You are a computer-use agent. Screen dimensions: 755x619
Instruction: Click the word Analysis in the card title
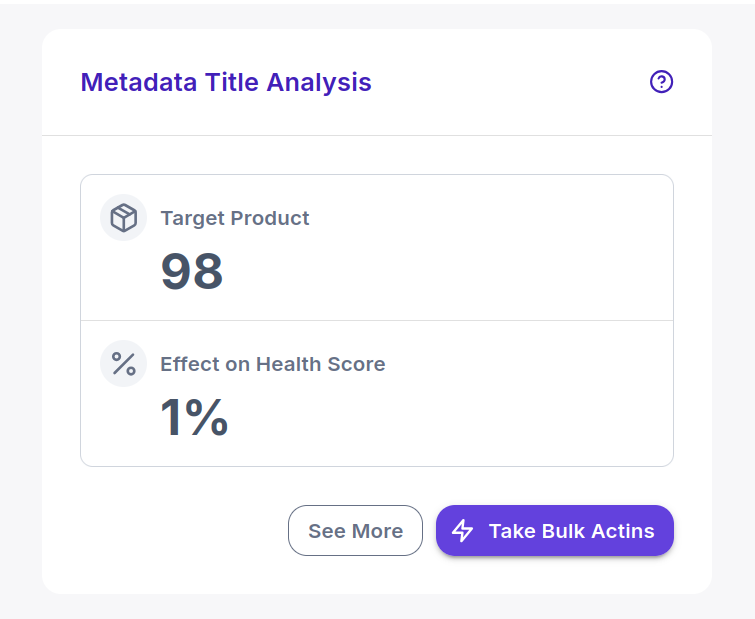[x=319, y=82]
